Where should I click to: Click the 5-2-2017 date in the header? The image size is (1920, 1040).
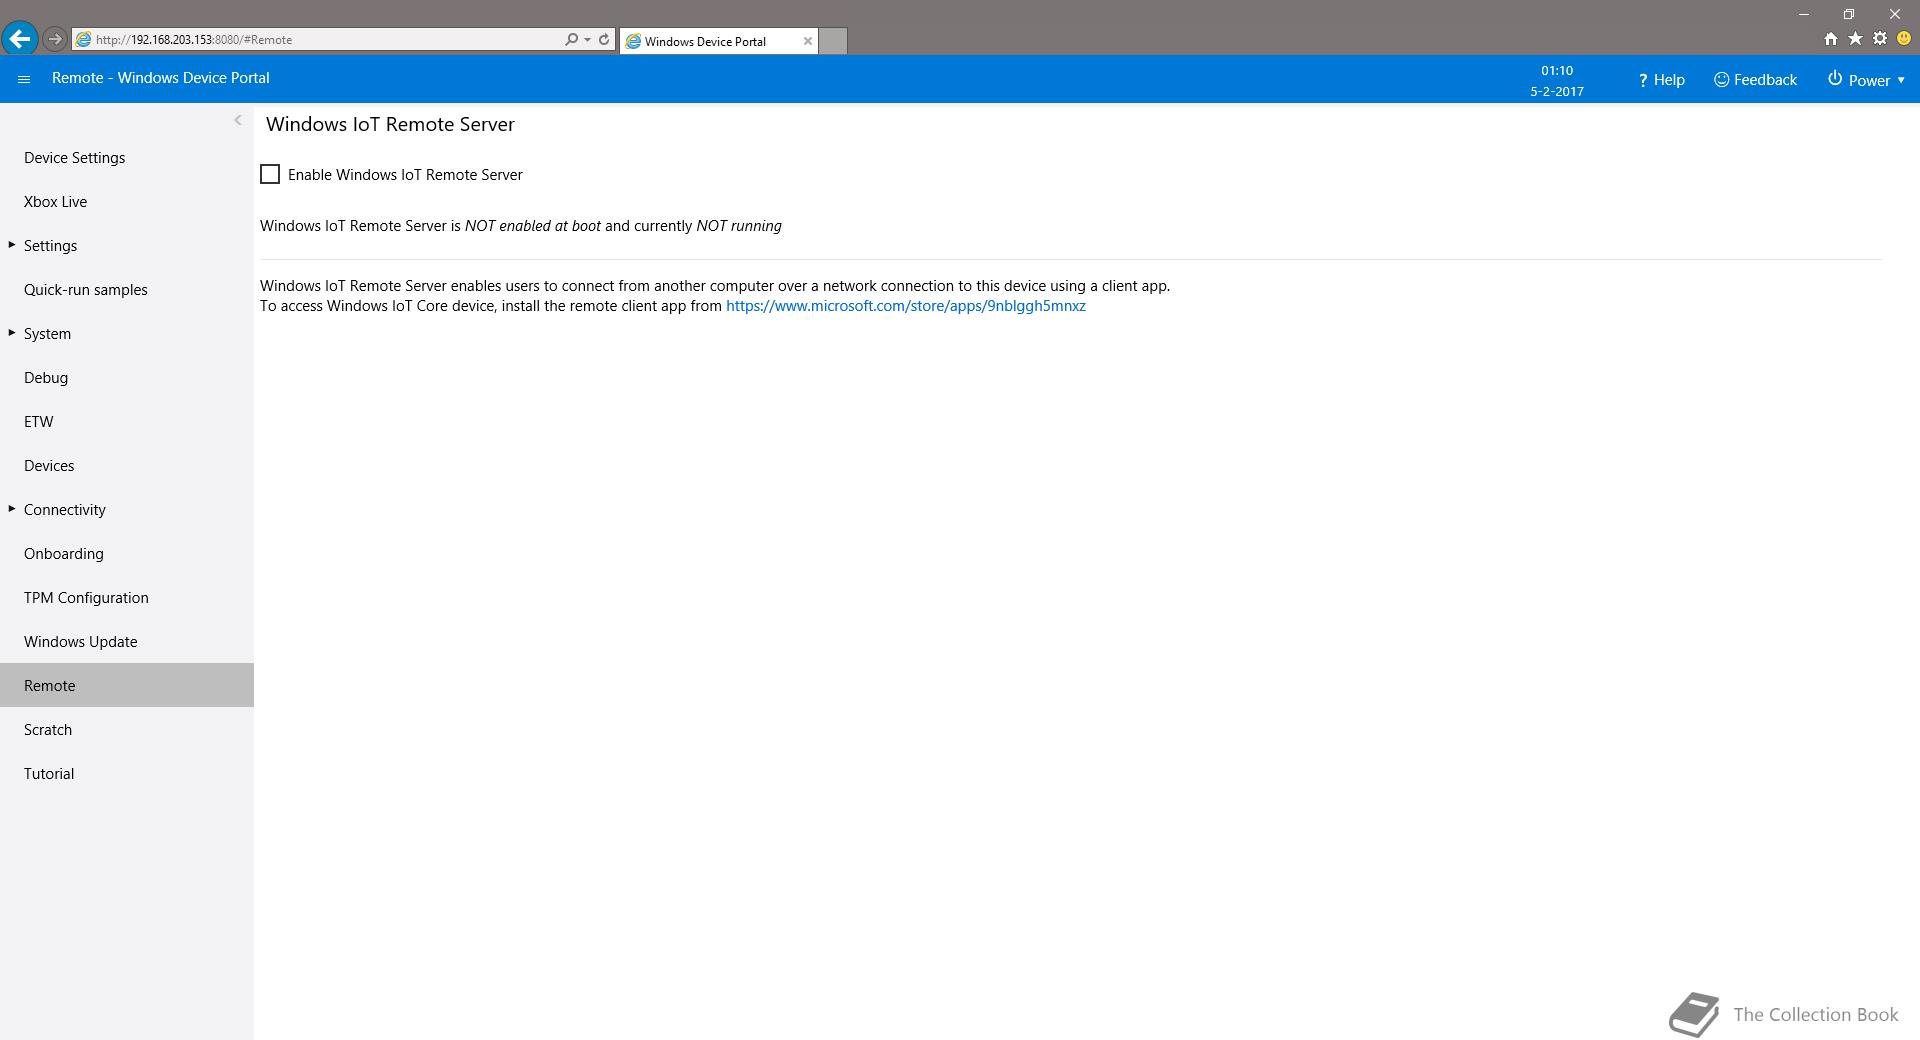point(1557,91)
